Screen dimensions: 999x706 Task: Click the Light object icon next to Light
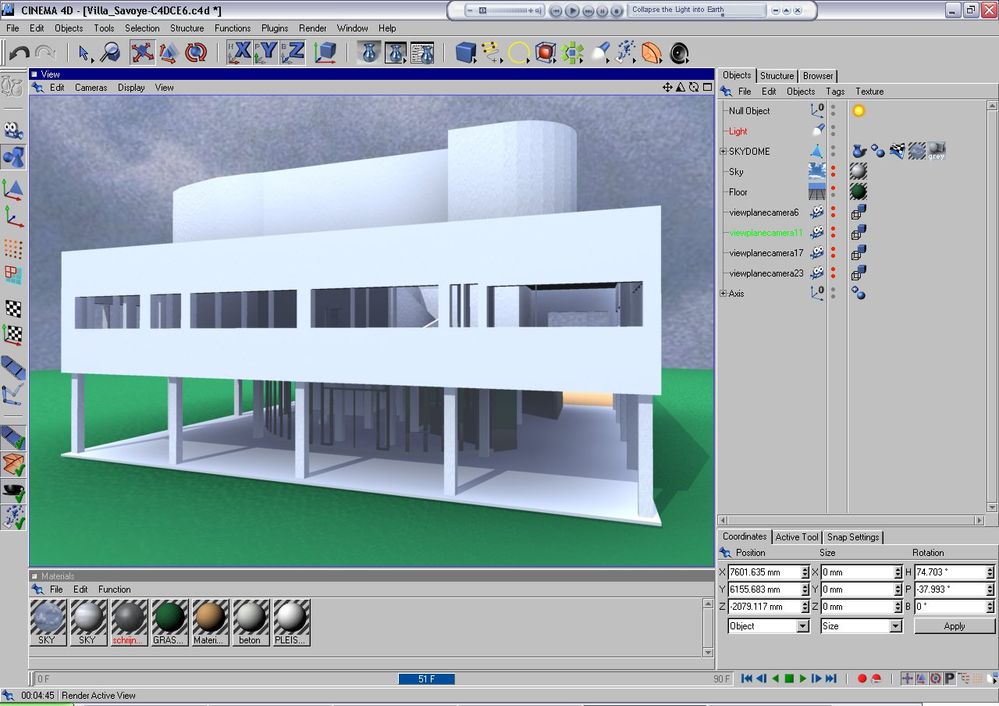(816, 130)
